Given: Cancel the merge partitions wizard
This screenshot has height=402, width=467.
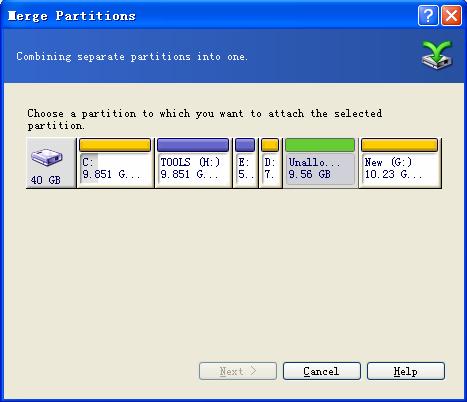Looking at the screenshot, I should click(322, 371).
